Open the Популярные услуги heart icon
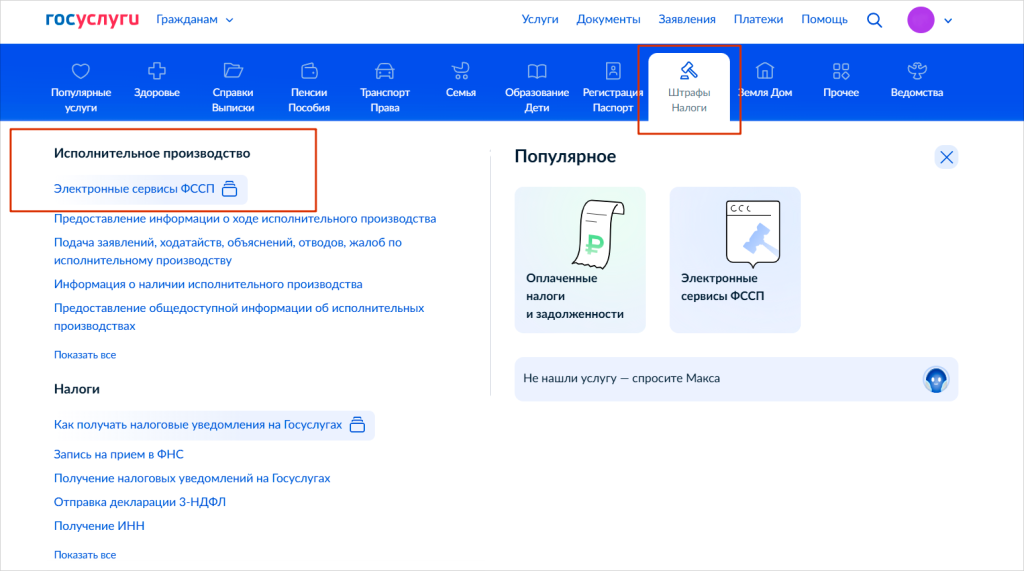 pos(81,71)
